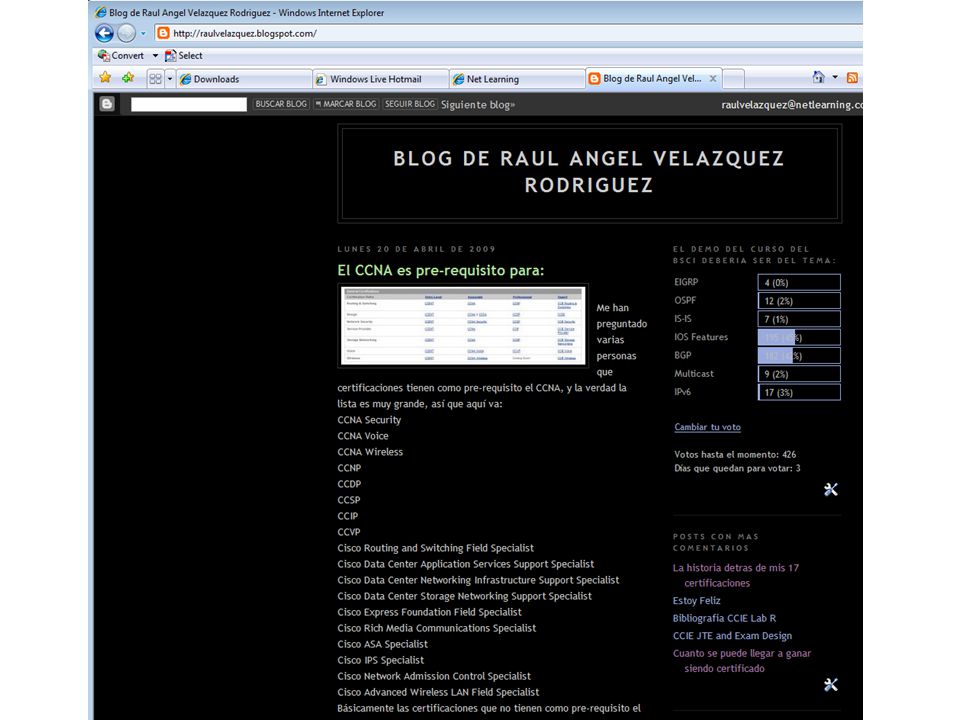Click Dias que quedan para votar: 3

coord(737,468)
